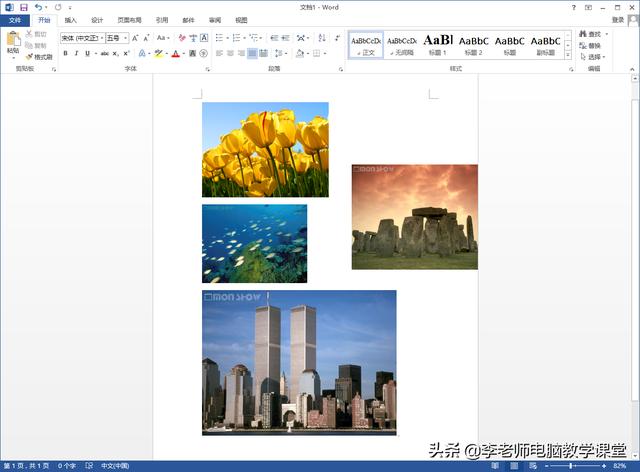The image size is (640, 472).
Task: Open the Change Case (Aa) dropdown
Action: (163, 38)
